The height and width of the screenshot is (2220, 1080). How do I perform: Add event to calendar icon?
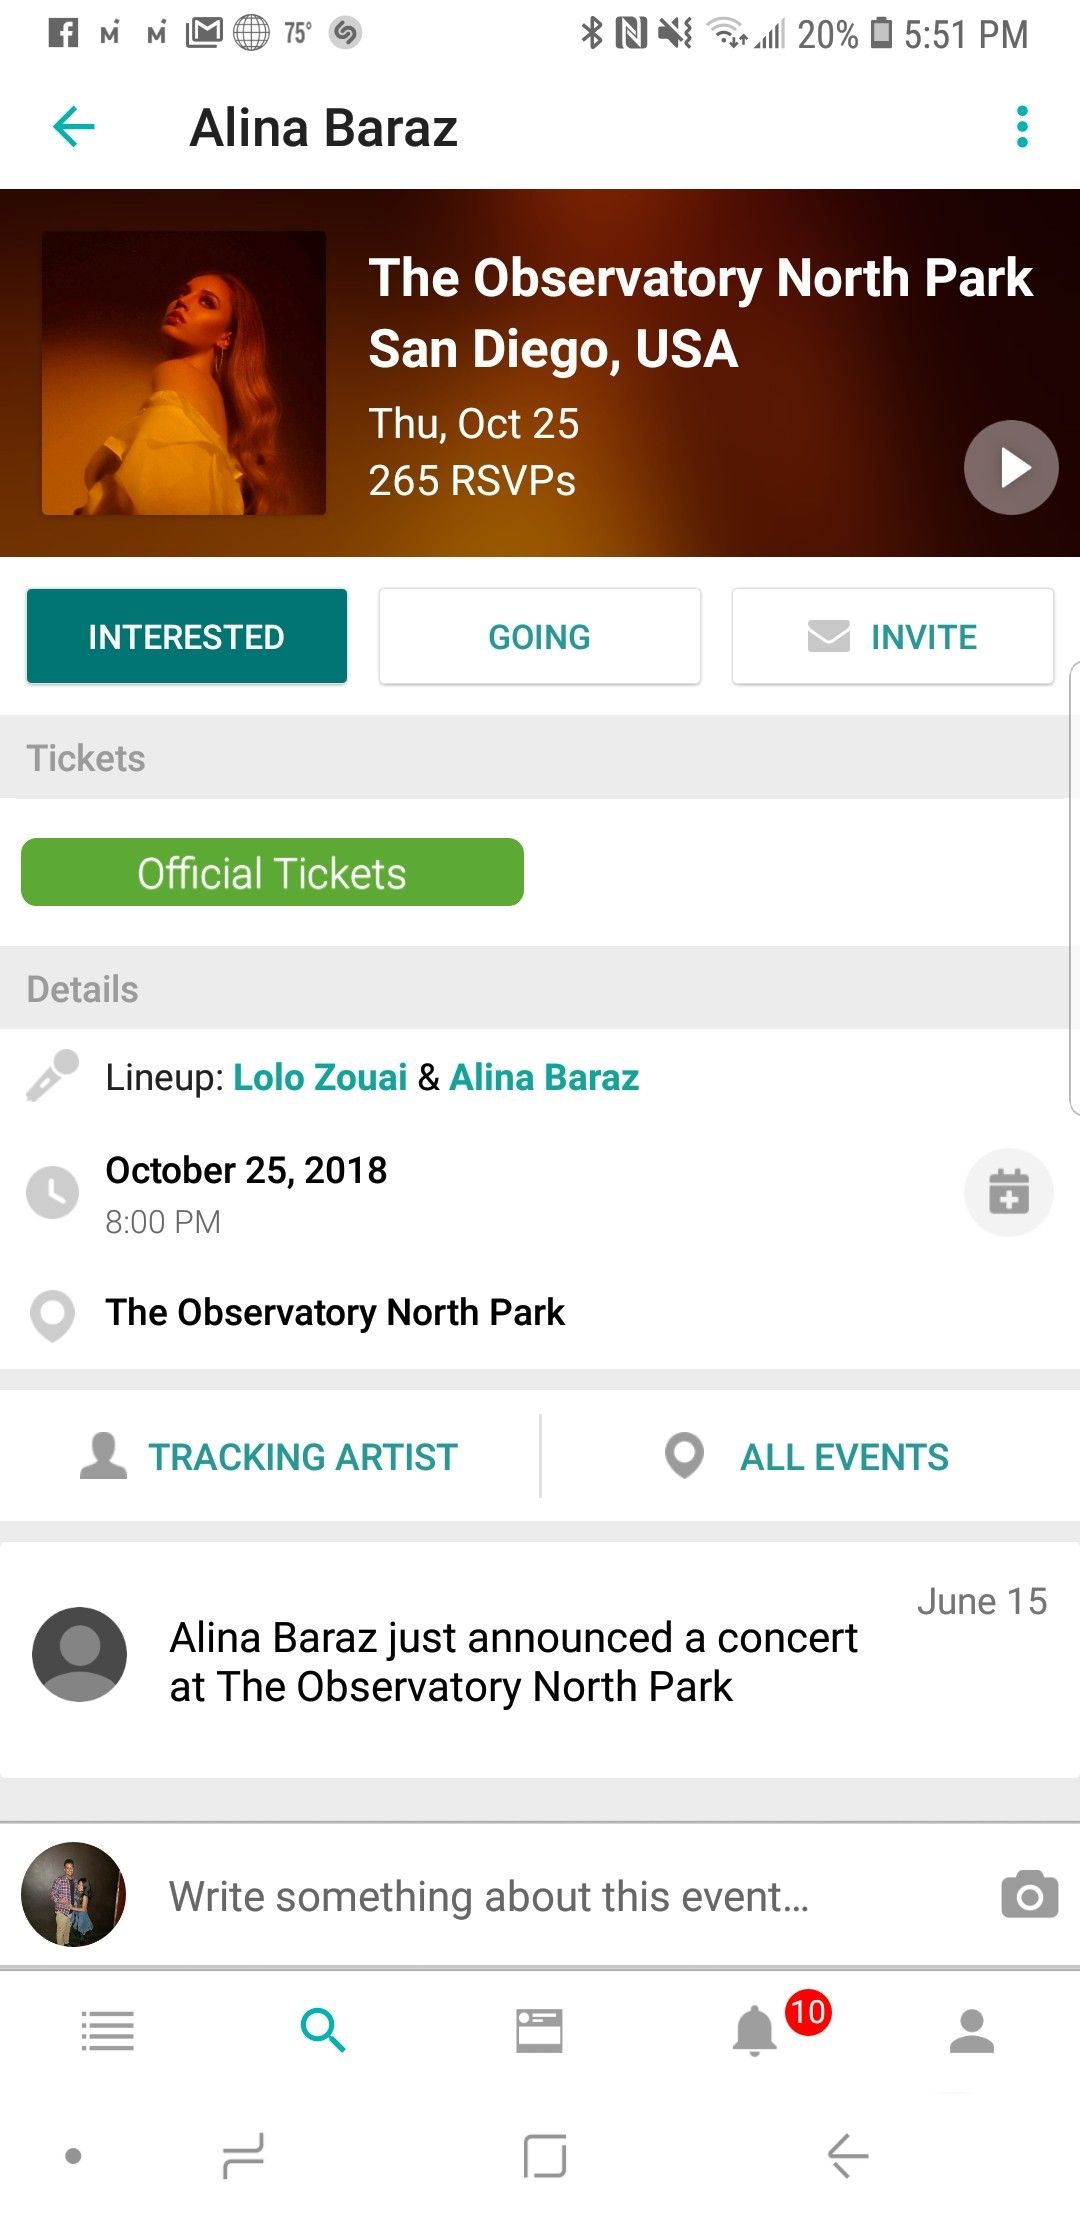pos(1008,1192)
